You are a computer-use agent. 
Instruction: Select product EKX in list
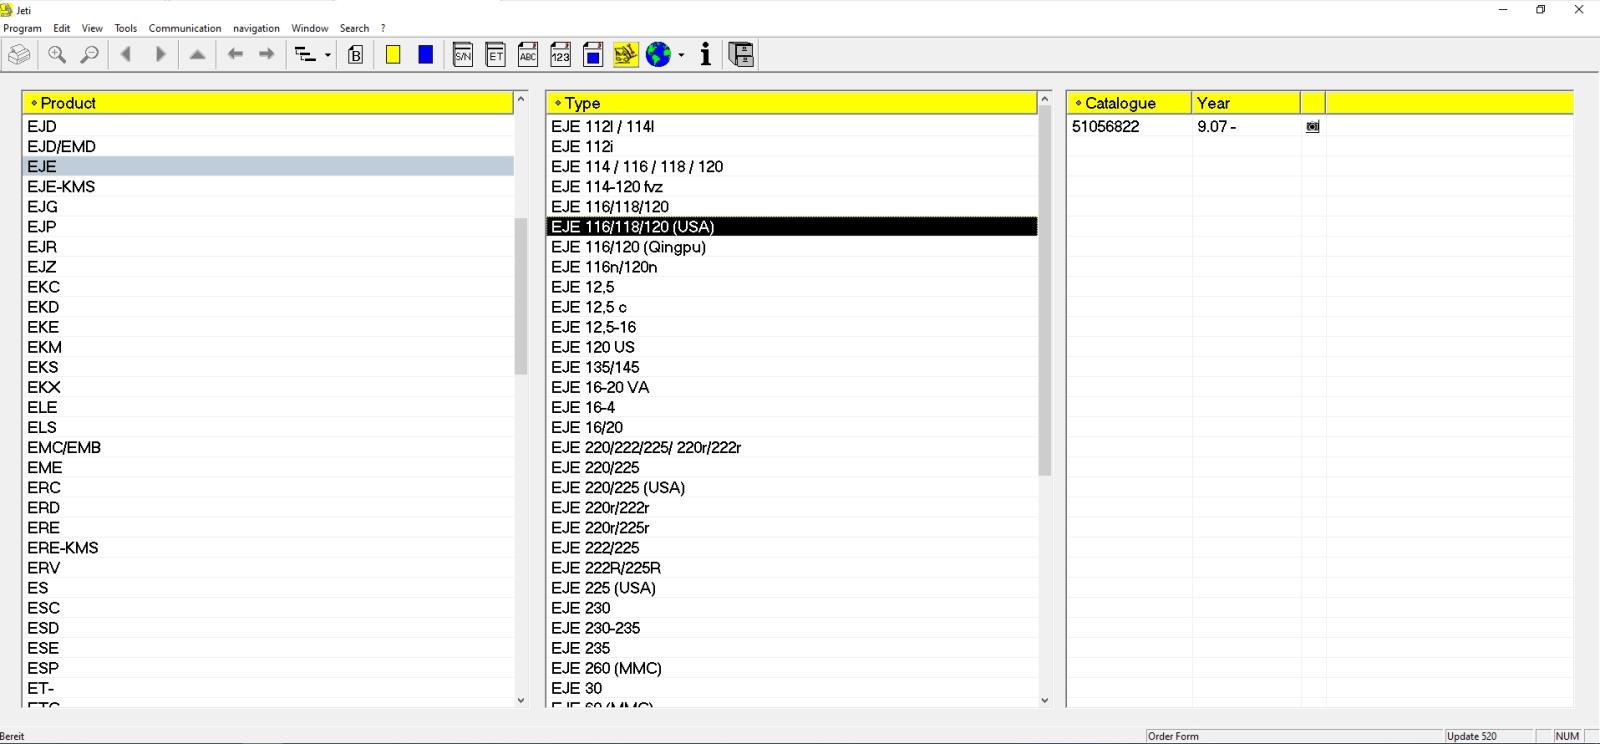tap(268, 387)
